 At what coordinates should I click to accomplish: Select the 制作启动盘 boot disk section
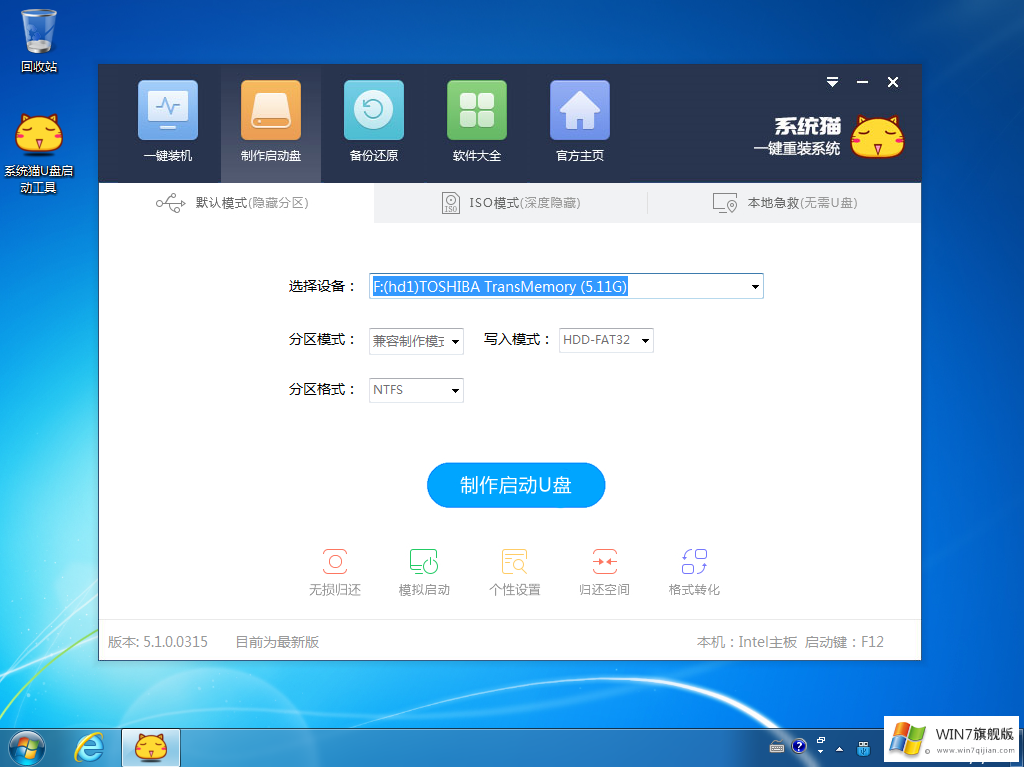pyautogui.click(x=271, y=122)
